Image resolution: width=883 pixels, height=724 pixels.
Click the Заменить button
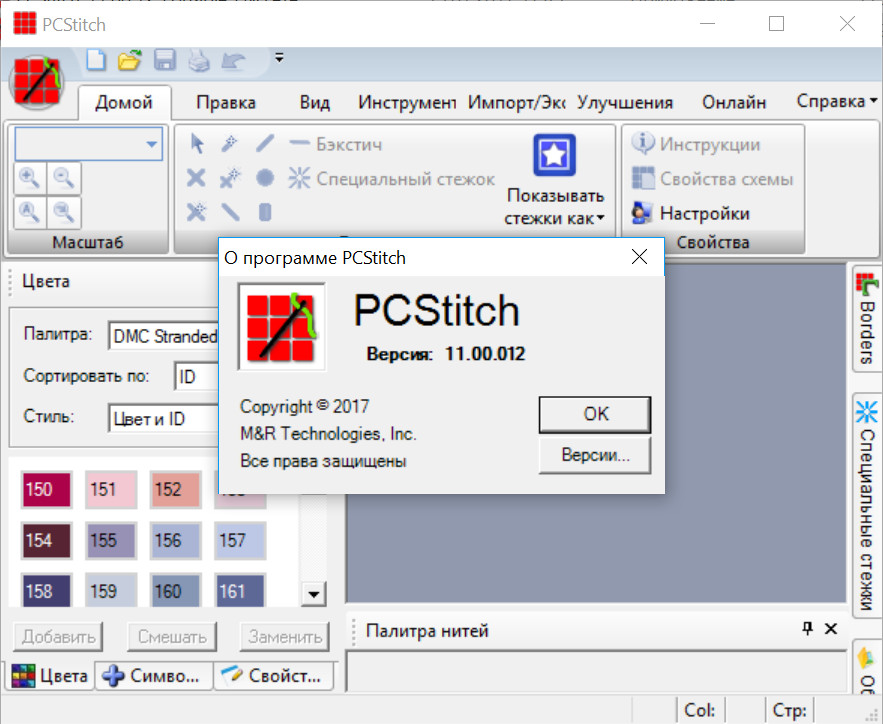pos(285,637)
